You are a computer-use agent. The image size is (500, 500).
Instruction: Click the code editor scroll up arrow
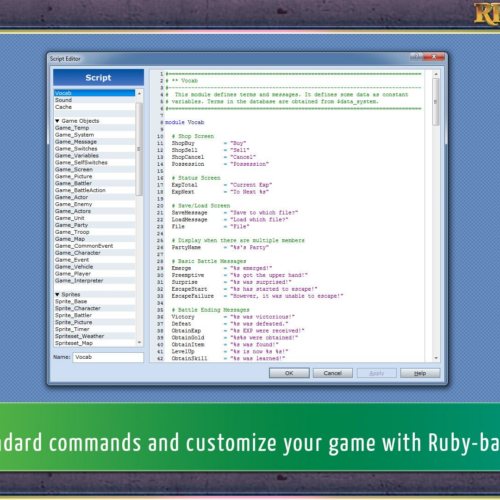436,74
